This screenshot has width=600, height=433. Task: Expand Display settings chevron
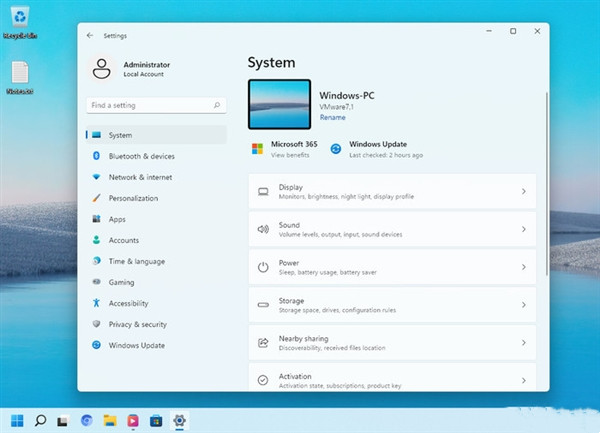523,191
